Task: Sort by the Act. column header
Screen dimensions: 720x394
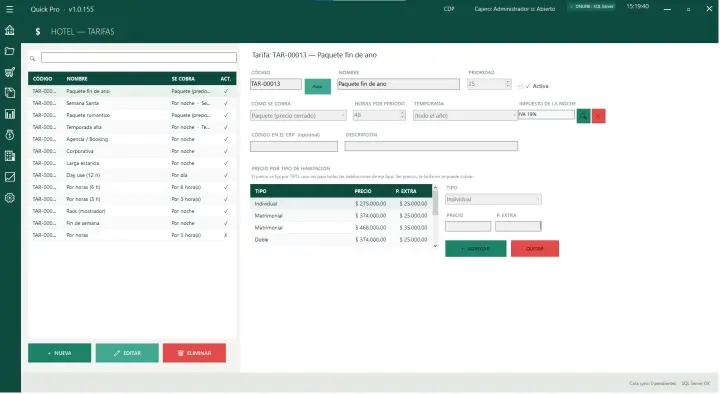Action: coord(225,79)
